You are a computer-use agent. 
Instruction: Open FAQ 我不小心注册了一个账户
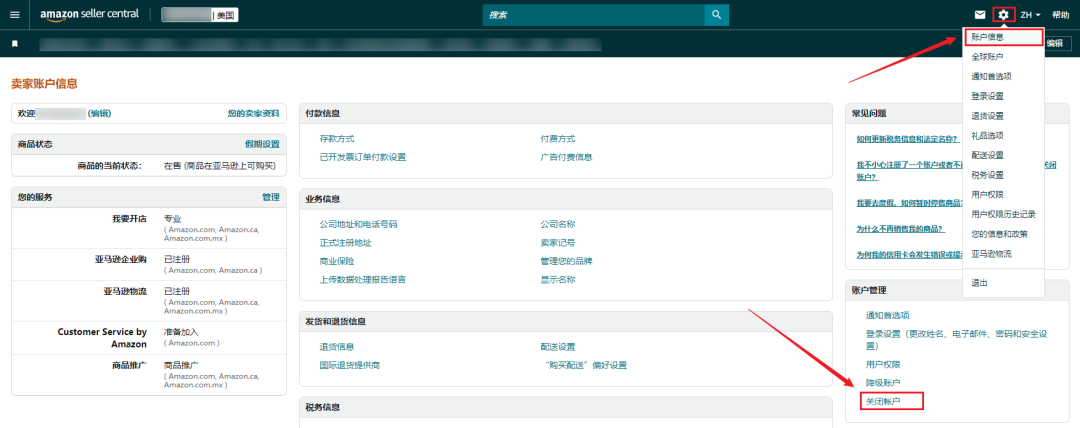pos(909,165)
